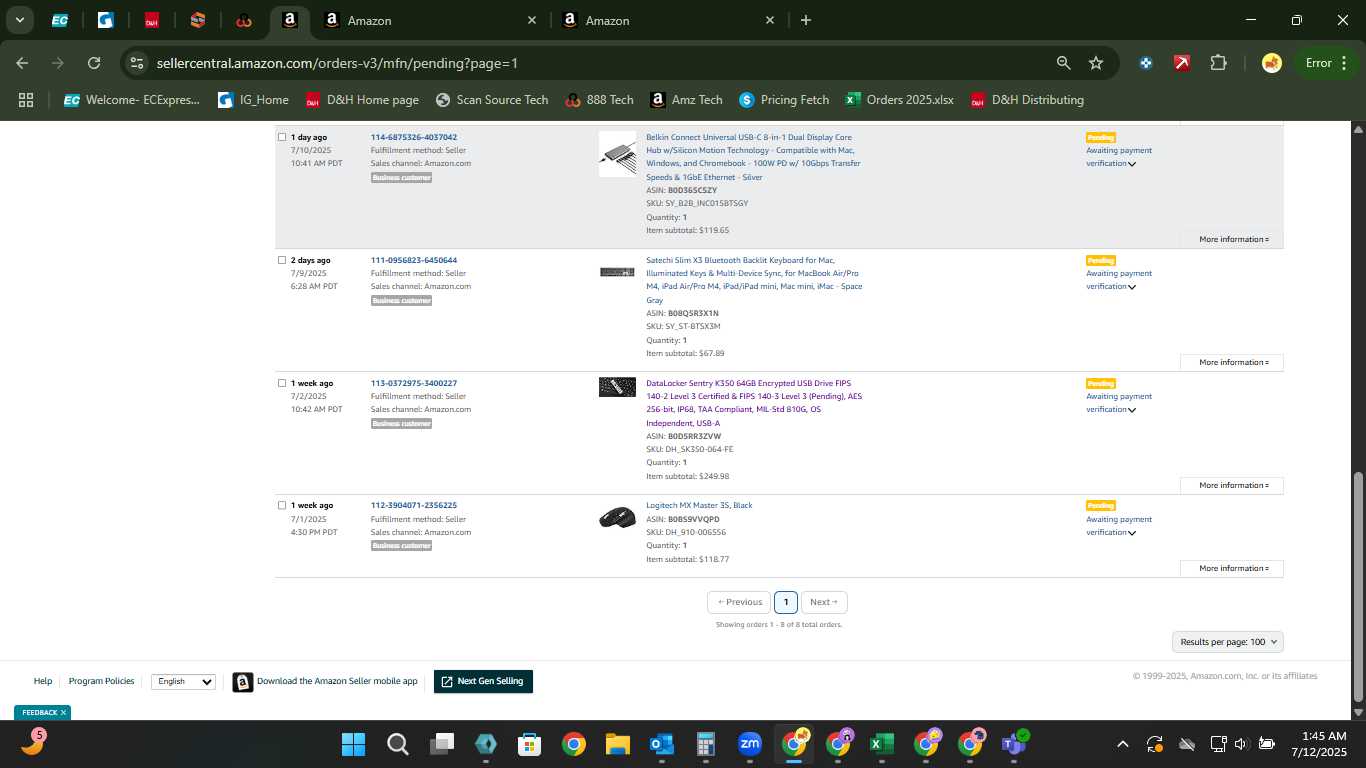The height and width of the screenshot is (768, 1366).
Task: Open the Pricing Fetch bookmark
Action: click(784, 100)
